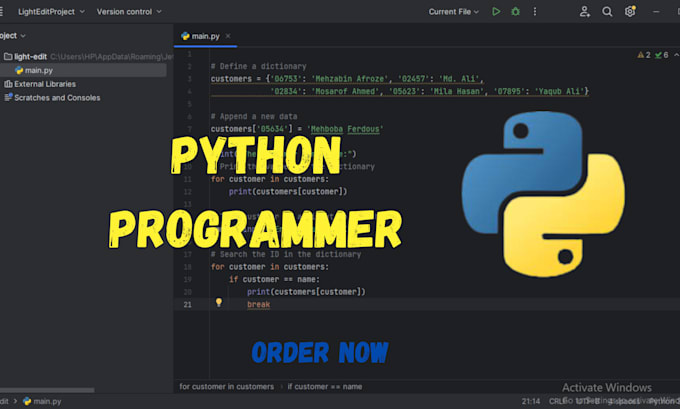Image resolution: width=680 pixels, height=409 pixels.
Task: Switch to the main.py editor tab
Action: tap(205, 36)
